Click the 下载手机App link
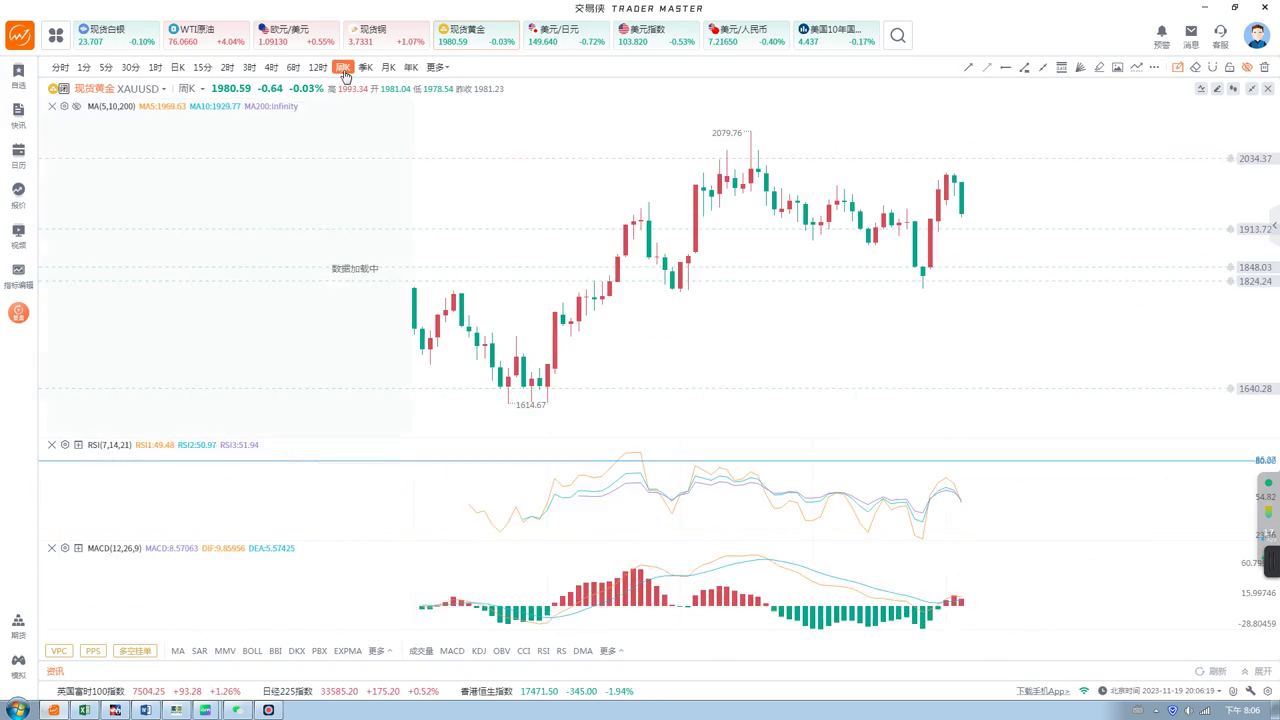The height and width of the screenshot is (720, 1280). tap(1043, 691)
